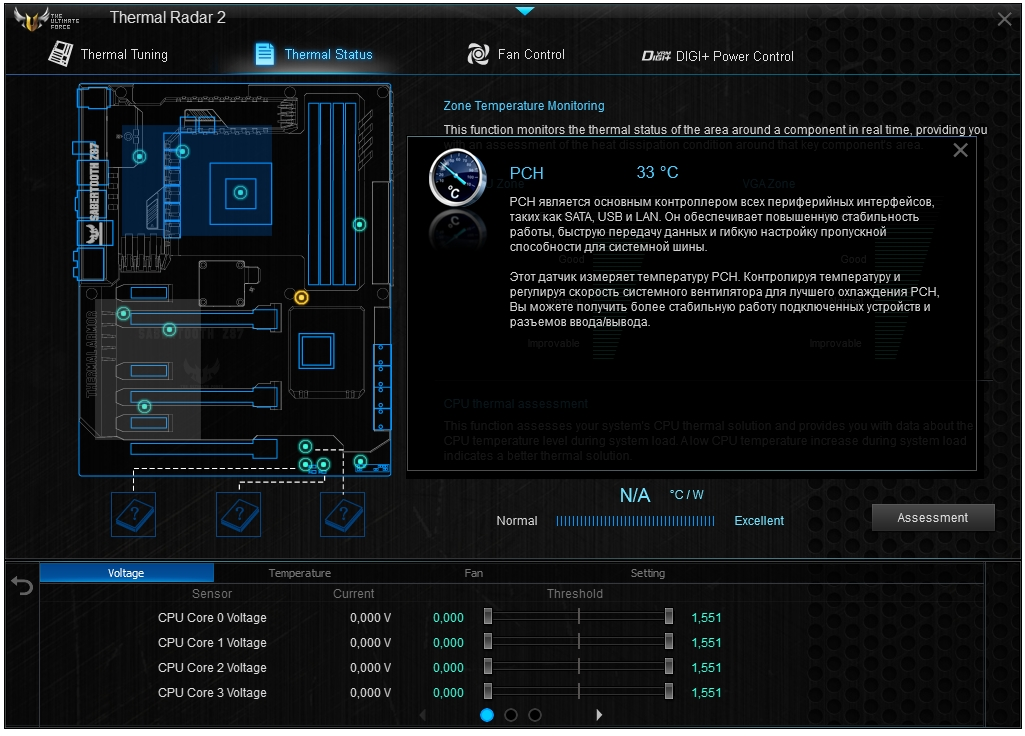Click the right unknown-device question-mark box

click(x=343, y=514)
